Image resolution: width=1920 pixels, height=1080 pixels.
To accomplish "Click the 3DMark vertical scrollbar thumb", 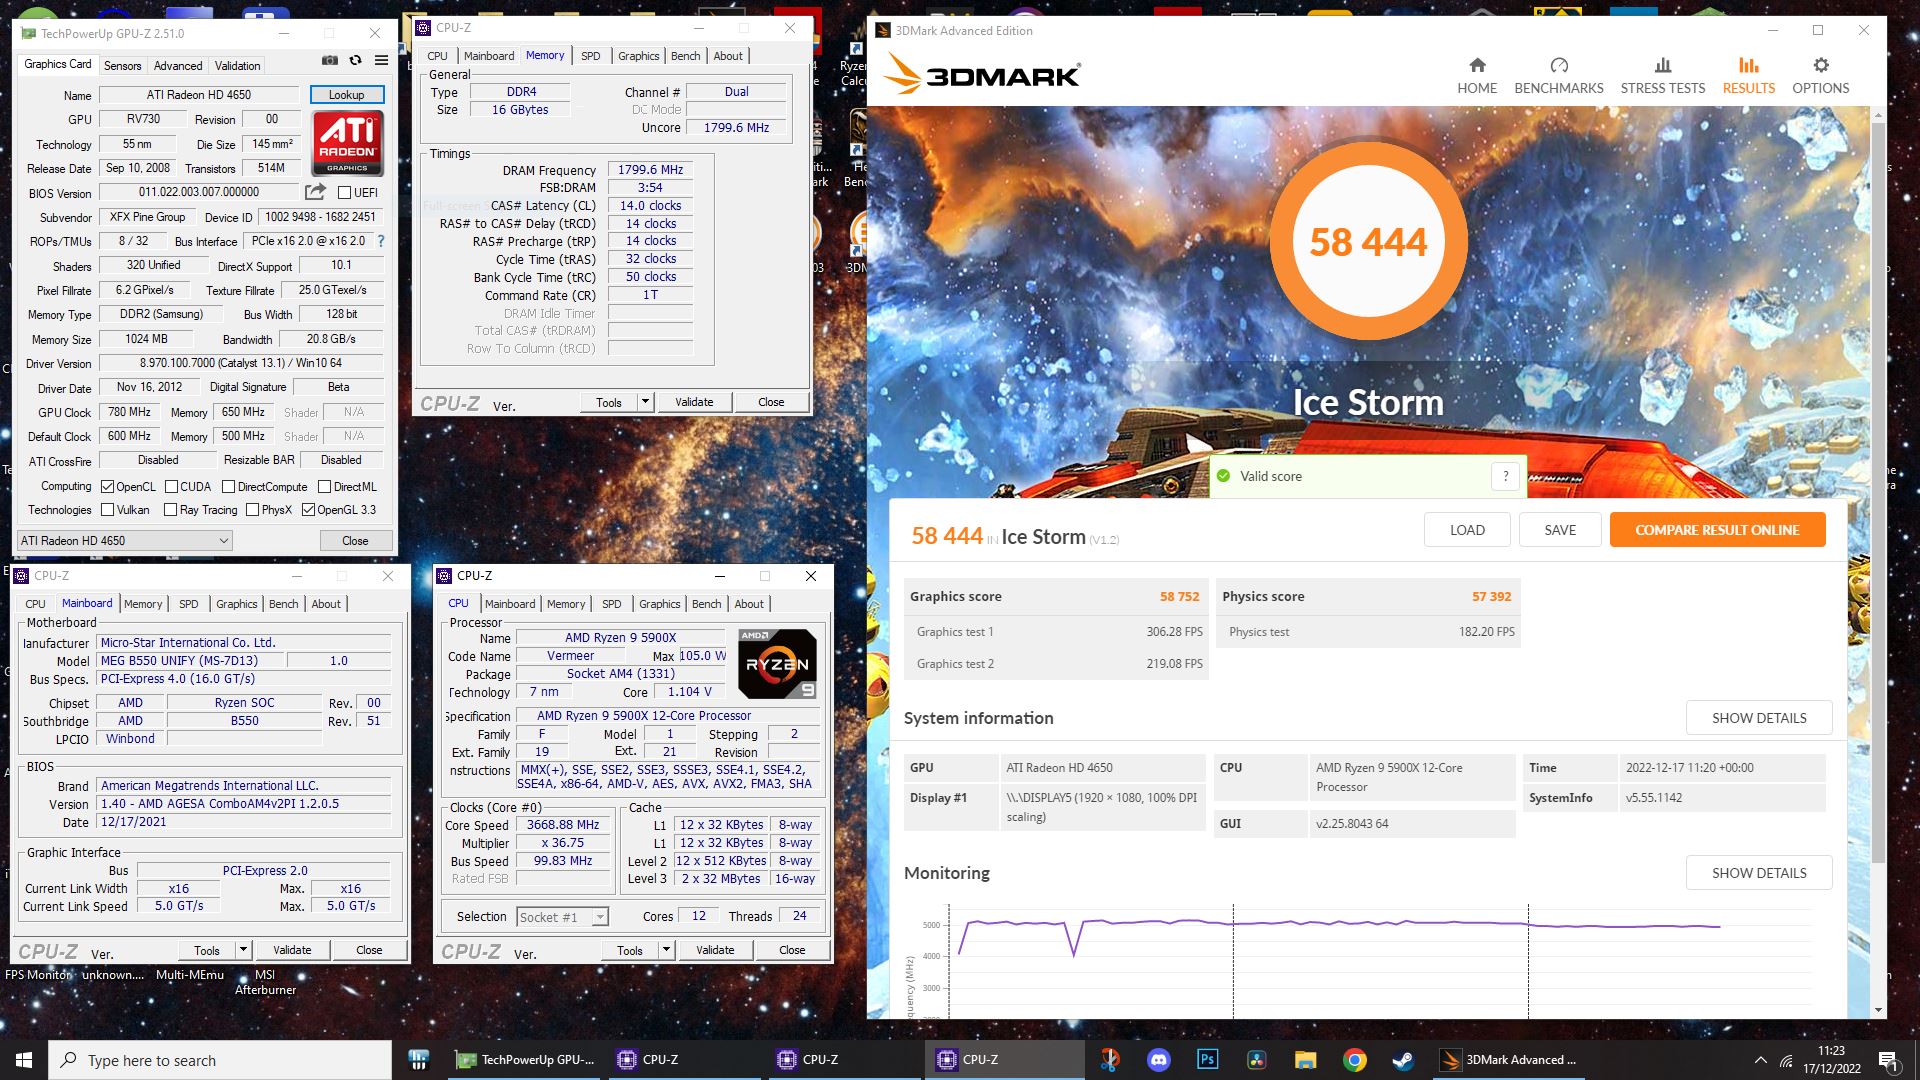I will coord(1878,490).
